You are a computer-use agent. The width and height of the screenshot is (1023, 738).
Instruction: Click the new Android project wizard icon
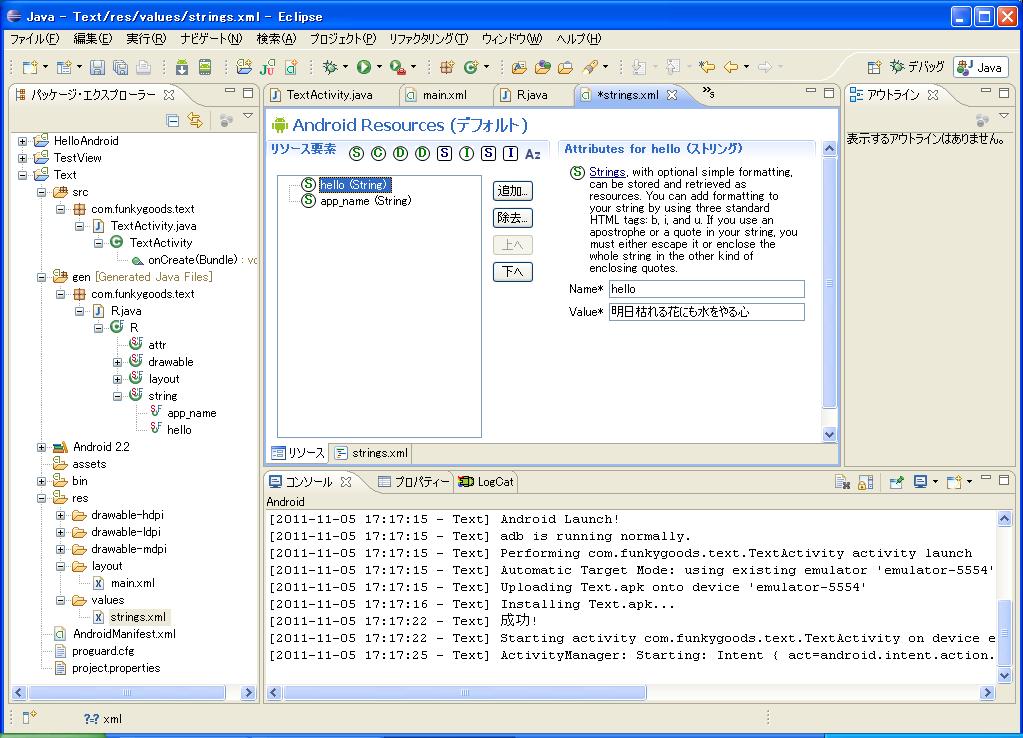click(x=245, y=67)
